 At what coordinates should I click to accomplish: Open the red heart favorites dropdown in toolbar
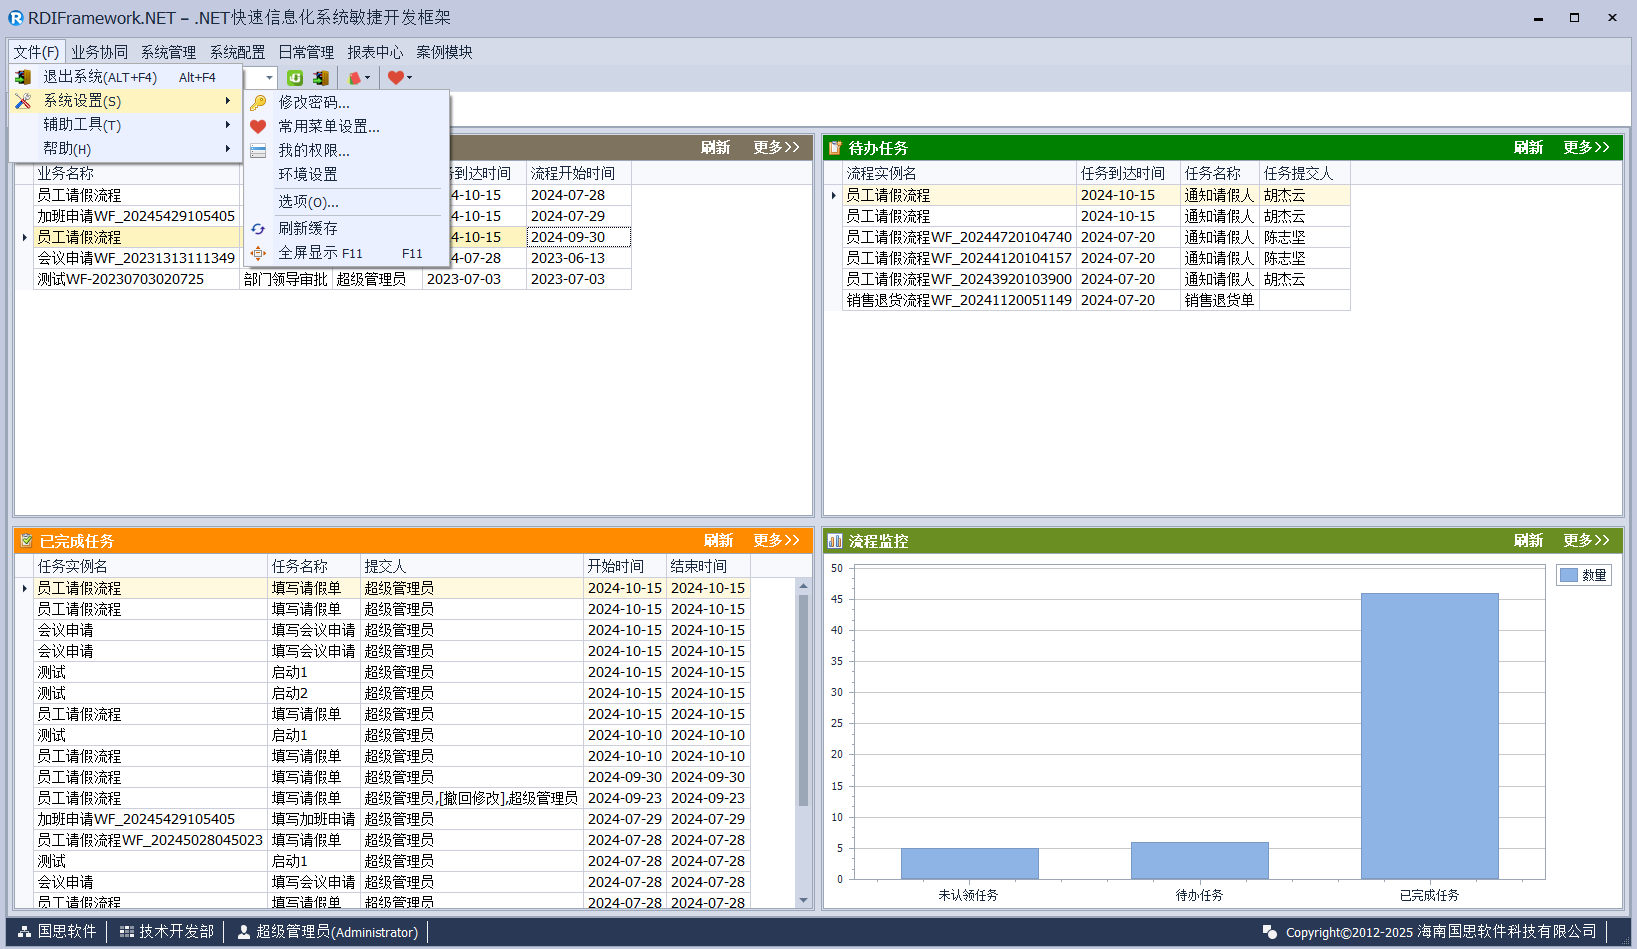point(399,78)
